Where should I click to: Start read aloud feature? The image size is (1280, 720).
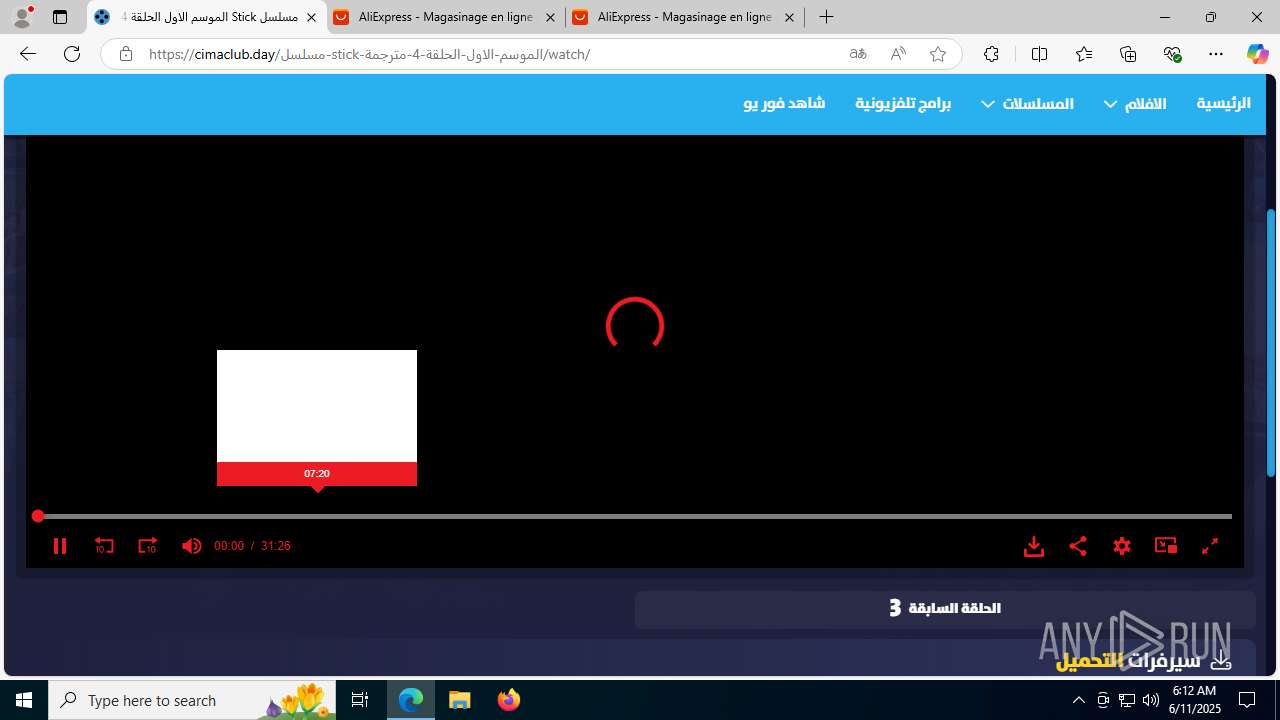pos(898,54)
